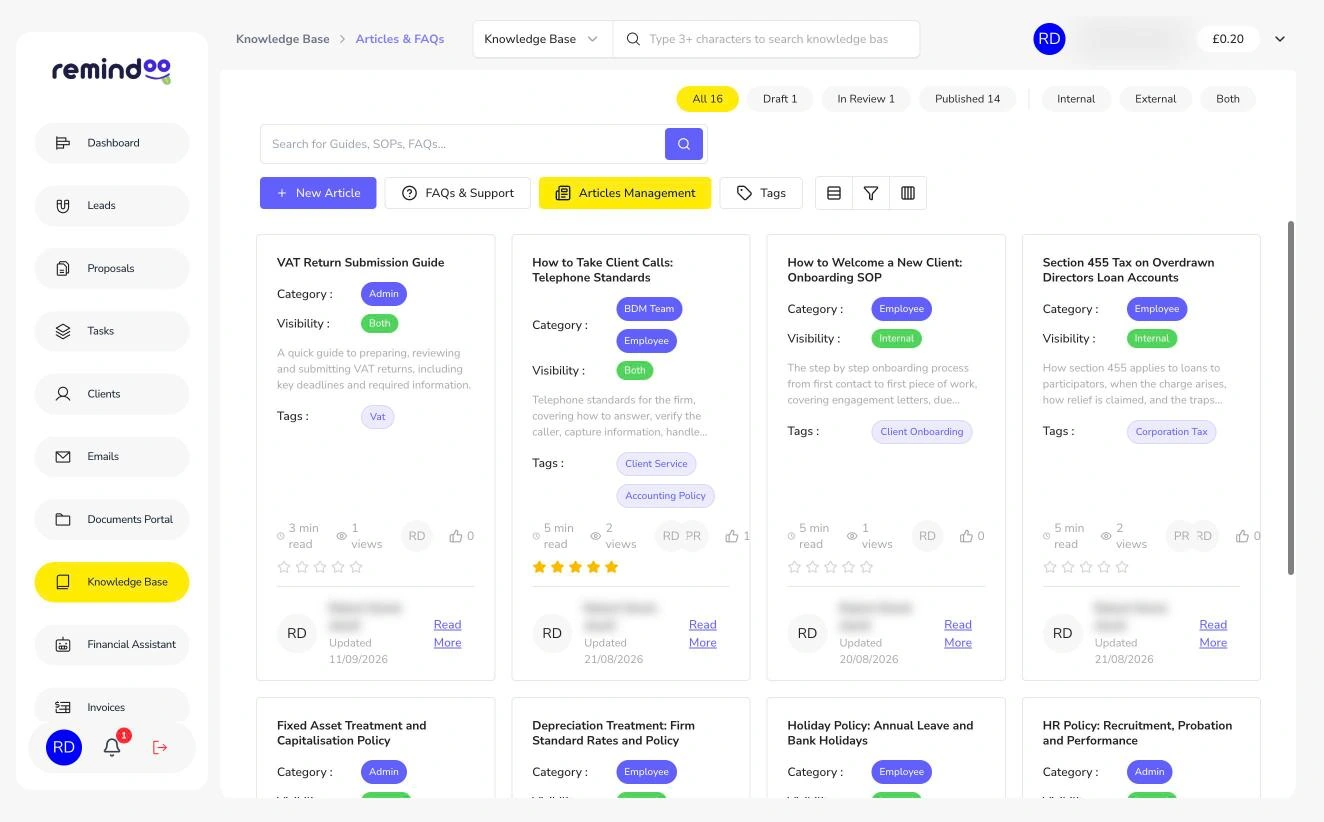Open the filter funnel icon
The width and height of the screenshot is (1324, 822).
point(871,193)
